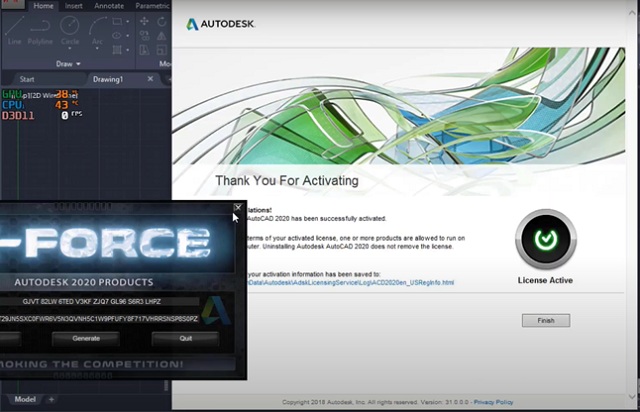The width and height of the screenshot is (640, 412).
Task: Activate the Stretch tool icon
Action: tap(144, 50)
